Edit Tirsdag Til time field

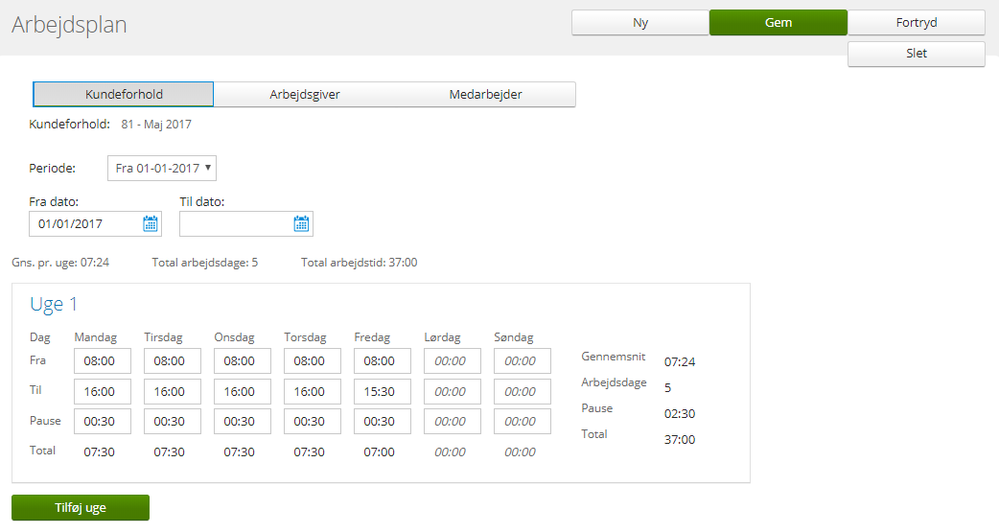tap(173, 391)
